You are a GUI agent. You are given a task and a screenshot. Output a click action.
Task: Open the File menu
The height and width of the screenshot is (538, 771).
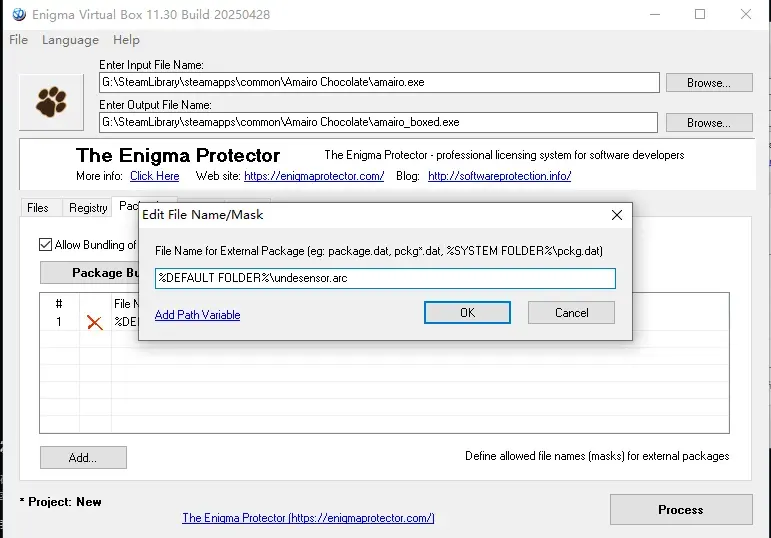tap(18, 40)
